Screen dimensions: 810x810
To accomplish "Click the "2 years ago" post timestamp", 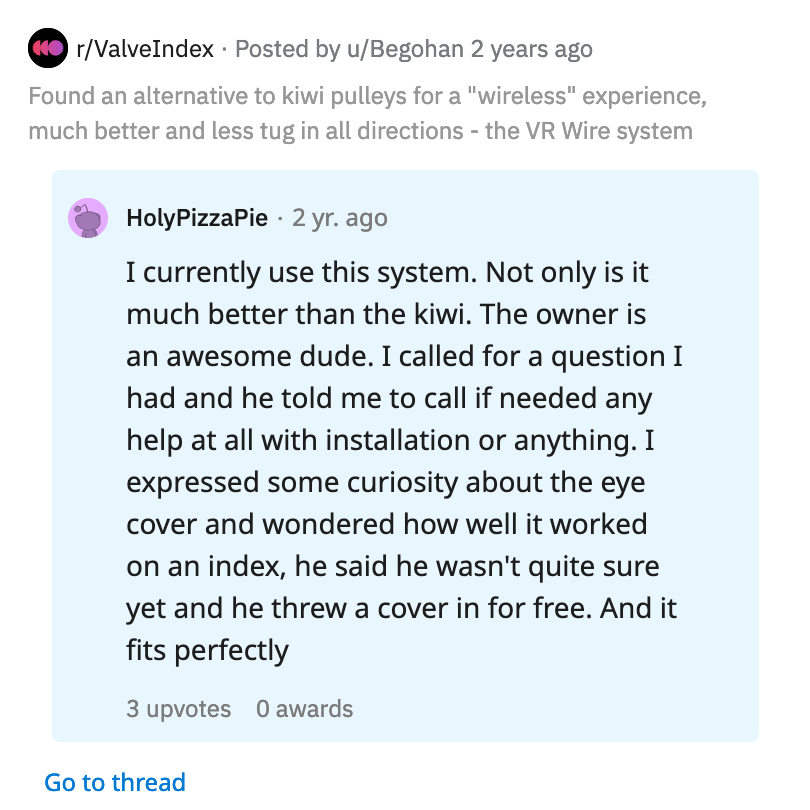I will pyautogui.click(x=531, y=48).
